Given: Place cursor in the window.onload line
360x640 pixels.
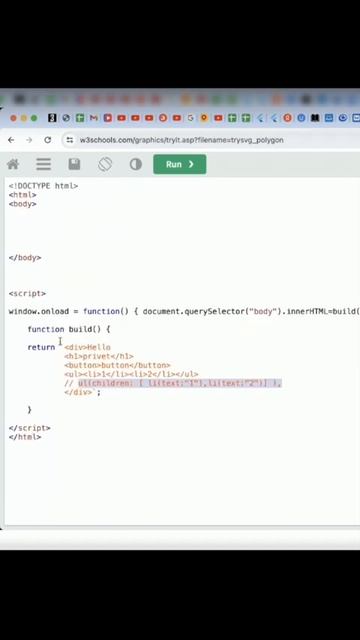Looking at the screenshot, I should [x=184, y=311].
